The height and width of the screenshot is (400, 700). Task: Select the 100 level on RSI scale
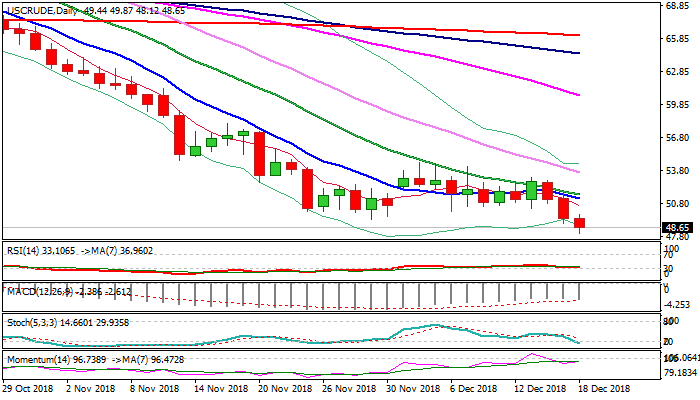click(x=672, y=248)
